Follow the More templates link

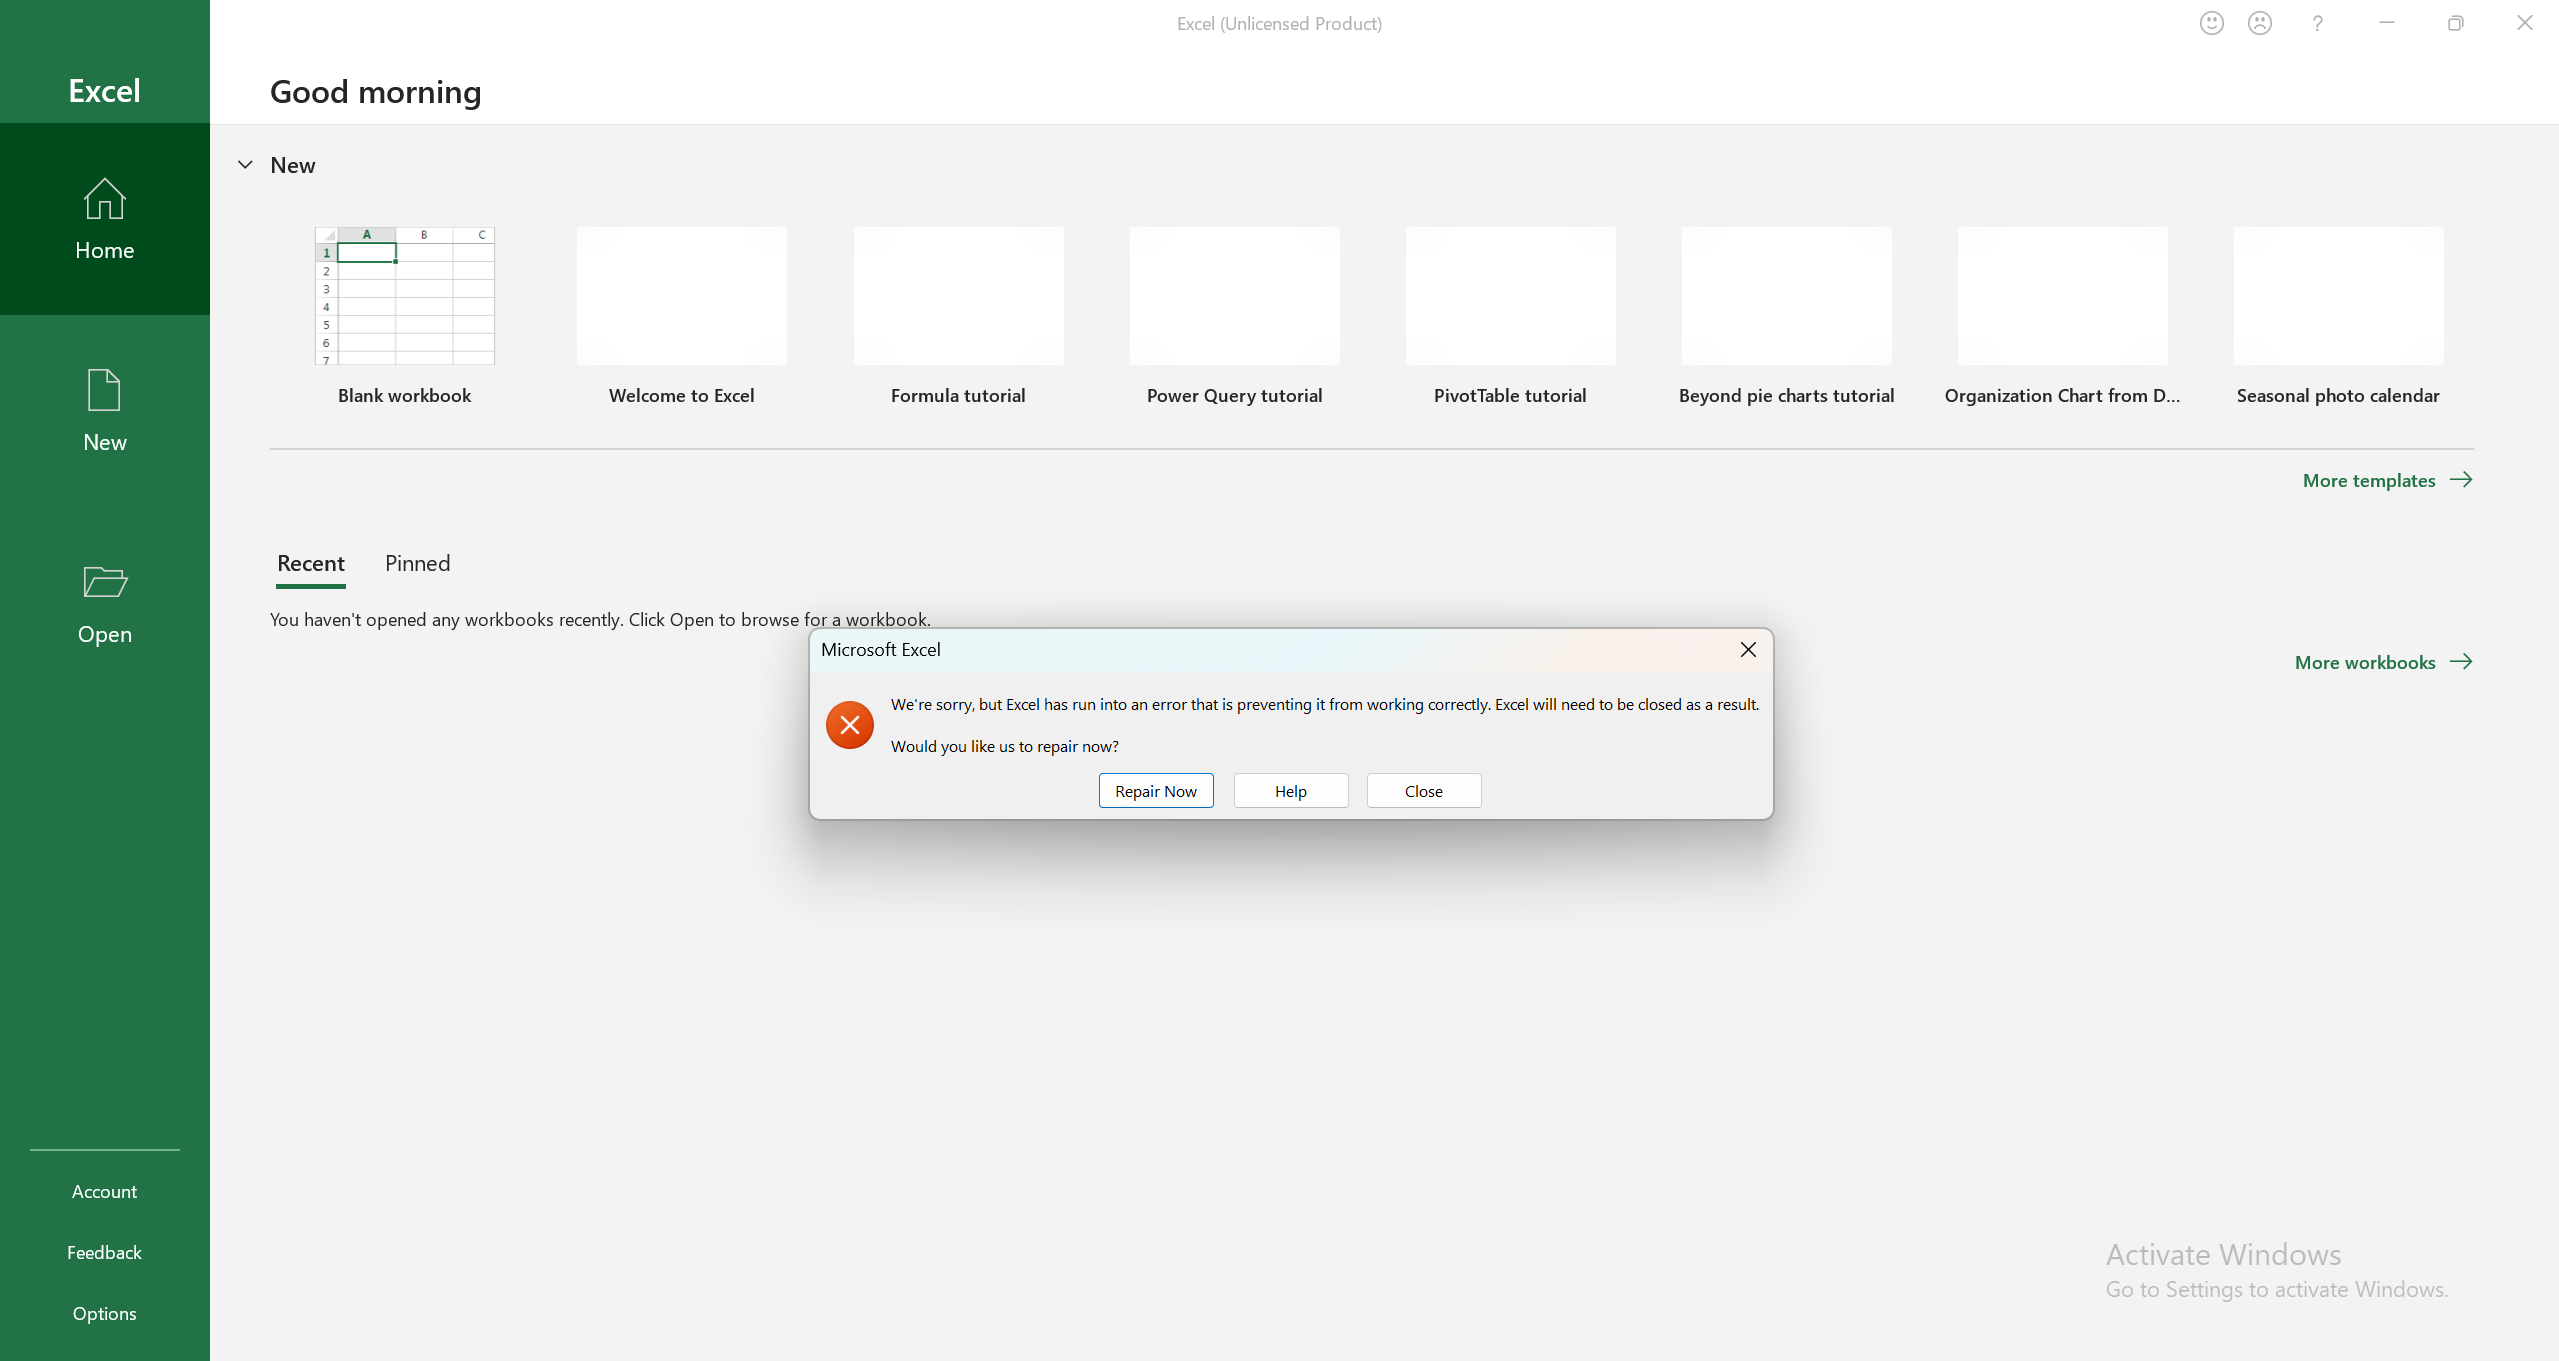click(x=2387, y=481)
